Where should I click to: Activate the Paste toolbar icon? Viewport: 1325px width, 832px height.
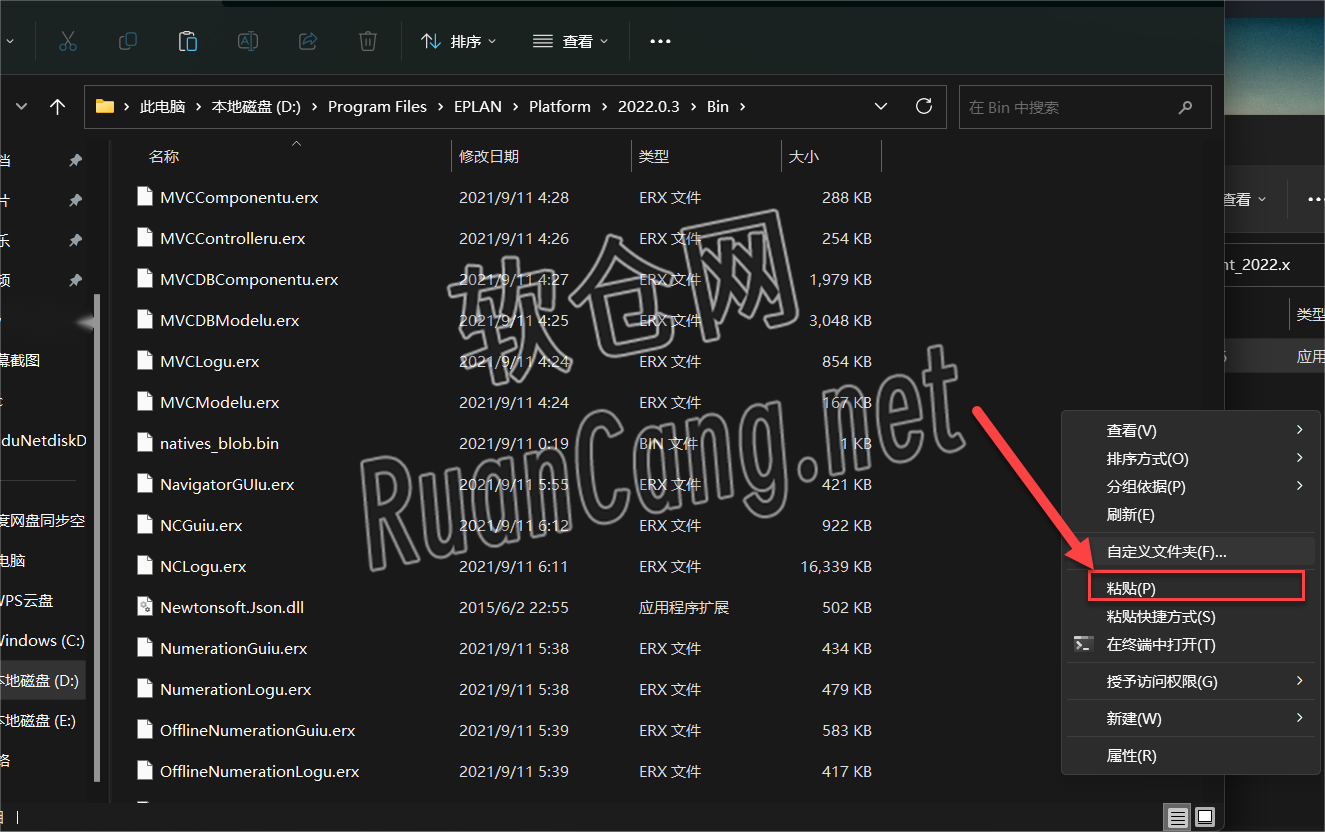pyautogui.click(x=187, y=41)
